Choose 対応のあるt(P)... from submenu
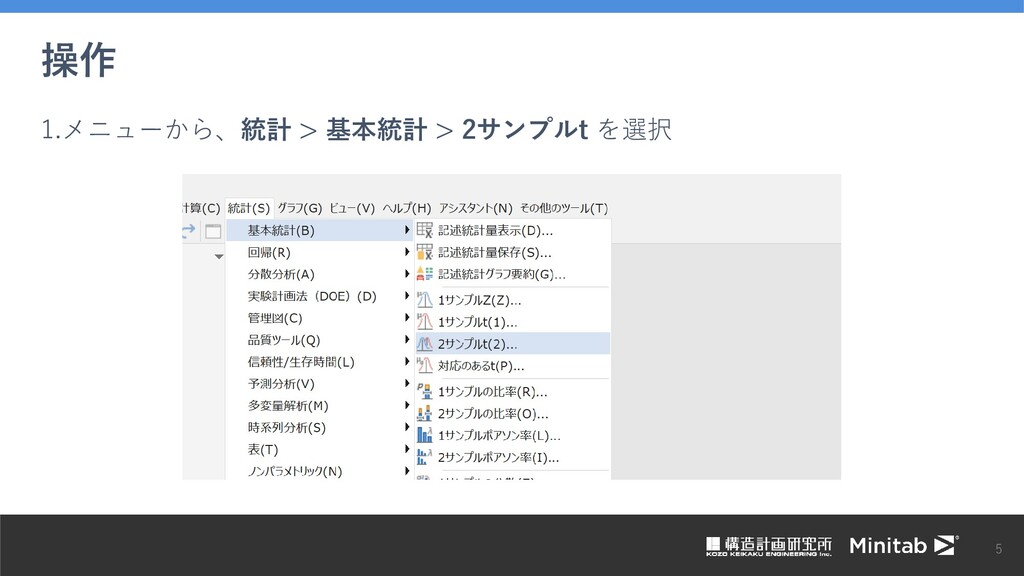 point(513,366)
